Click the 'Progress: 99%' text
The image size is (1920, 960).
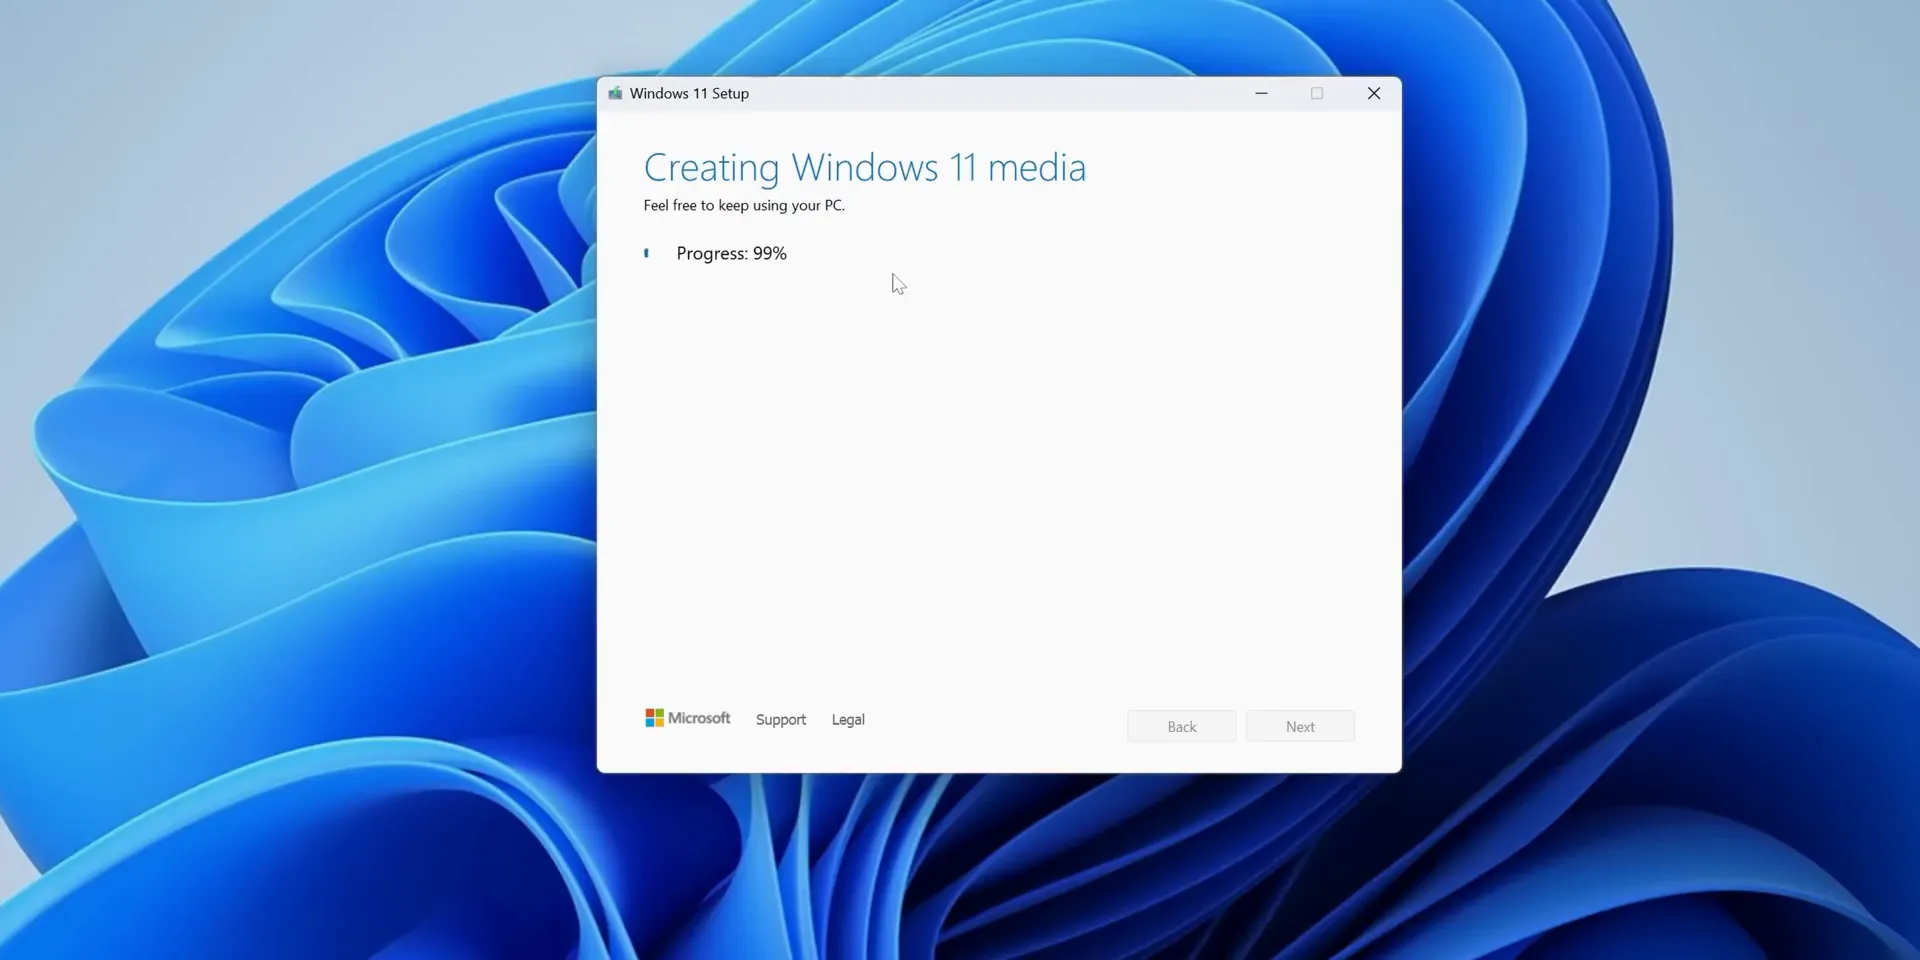pos(732,254)
